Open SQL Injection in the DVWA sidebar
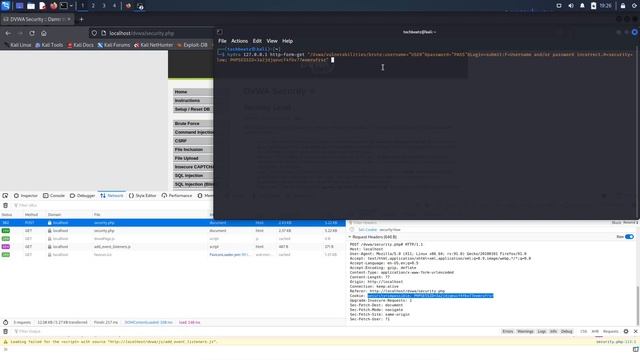Image resolution: width=640 pixels, height=360 pixels. [x=193, y=176]
